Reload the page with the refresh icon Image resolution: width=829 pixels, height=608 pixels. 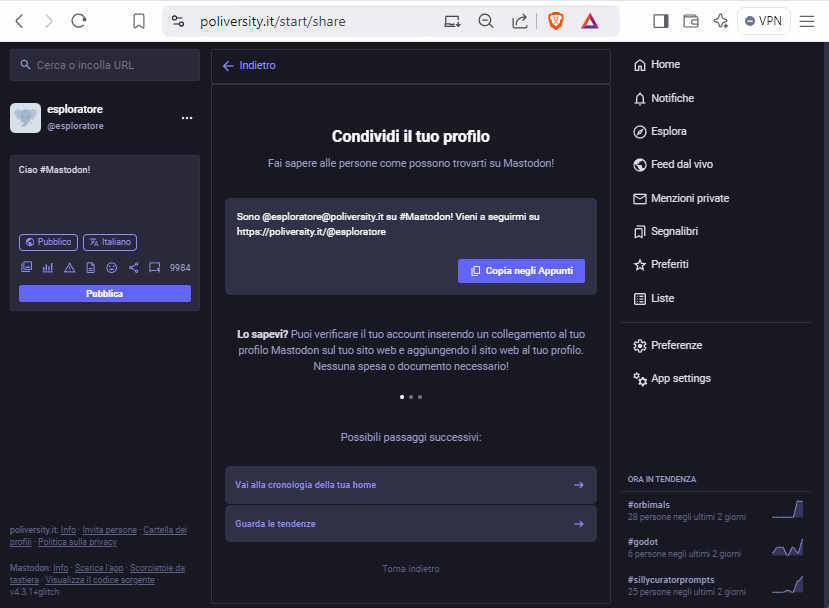79,21
